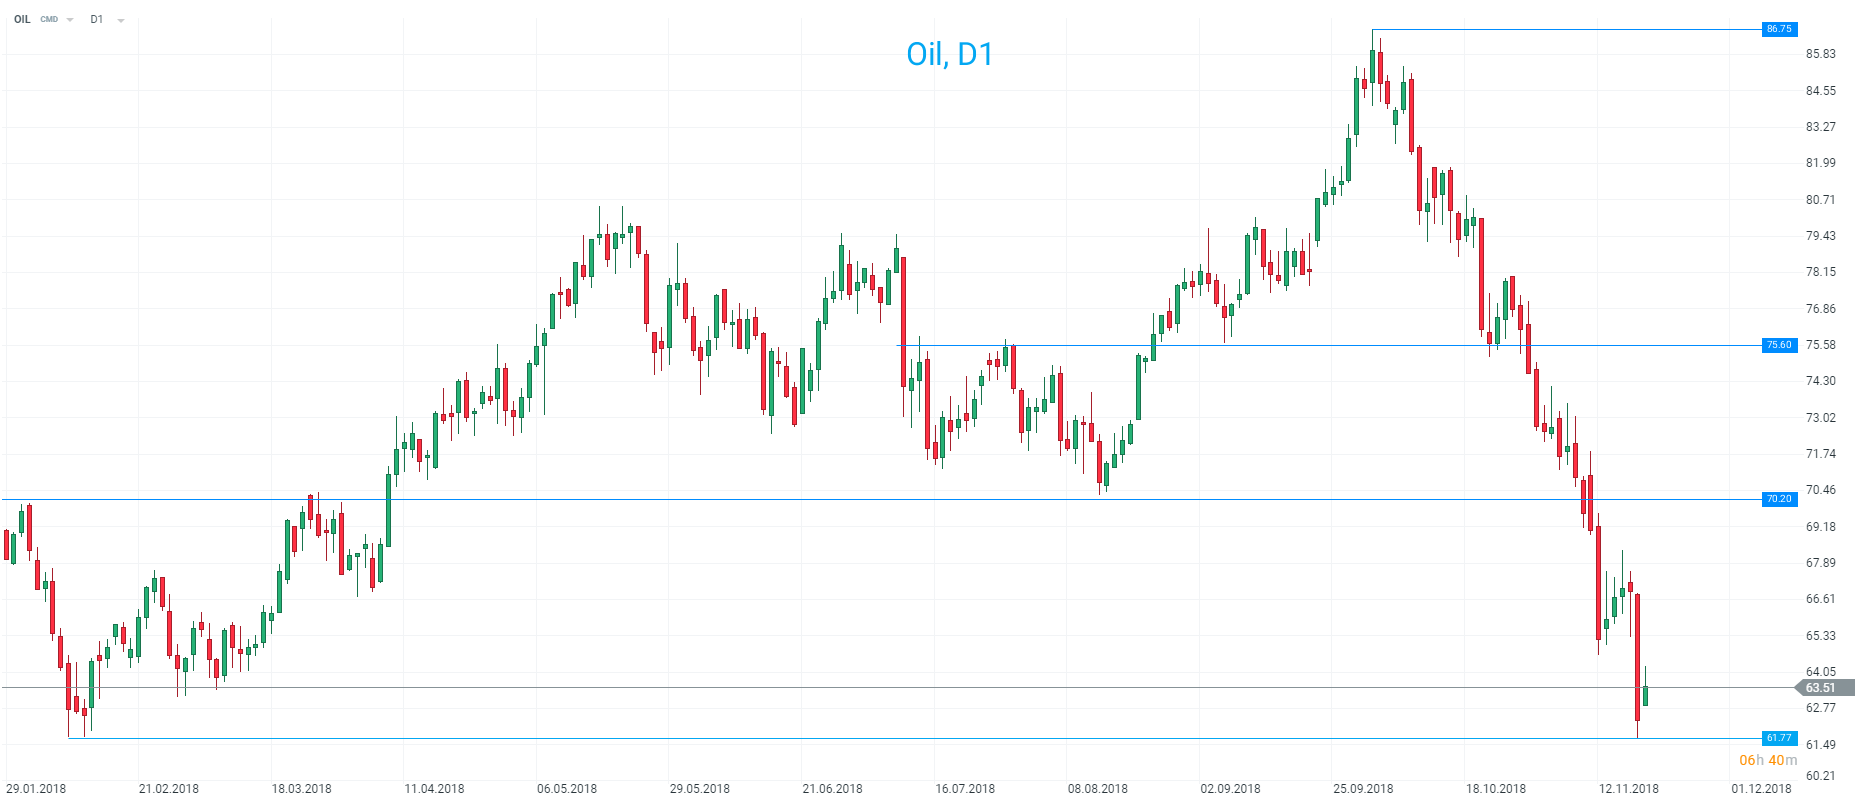Select the blue 75.60 price level tag
Viewport: 1866px width, 806px height.
click(1779, 345)
